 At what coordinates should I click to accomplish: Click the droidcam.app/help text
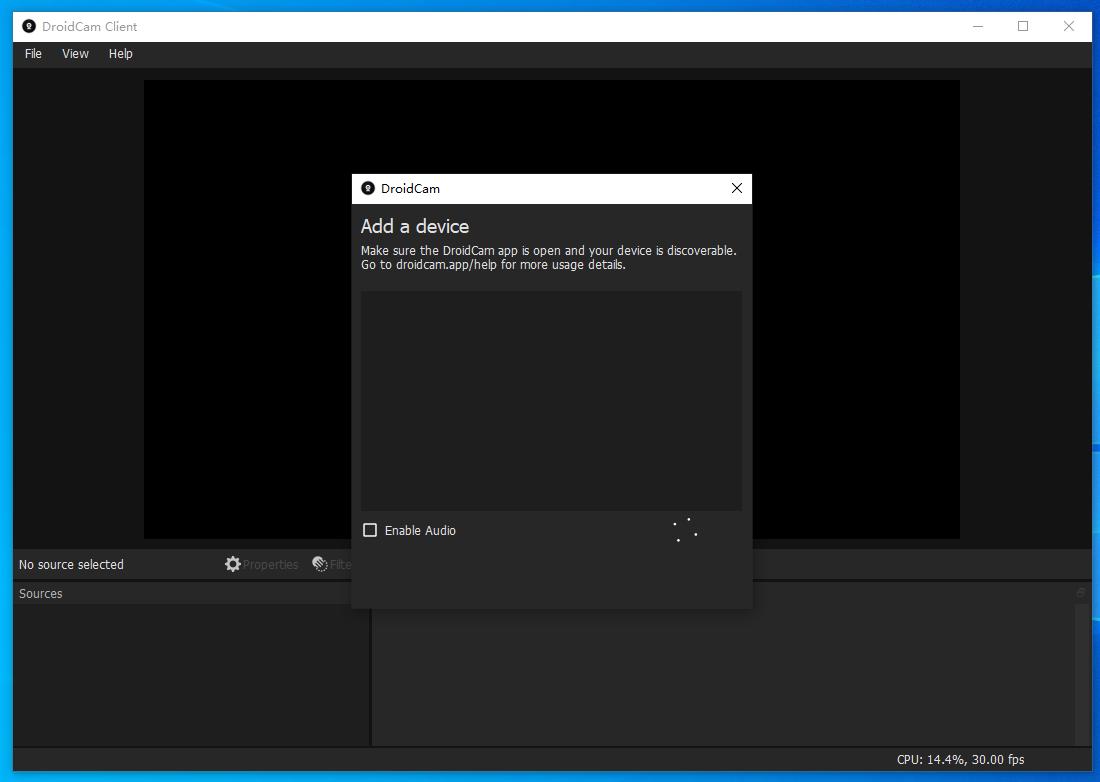coord(446,265)
